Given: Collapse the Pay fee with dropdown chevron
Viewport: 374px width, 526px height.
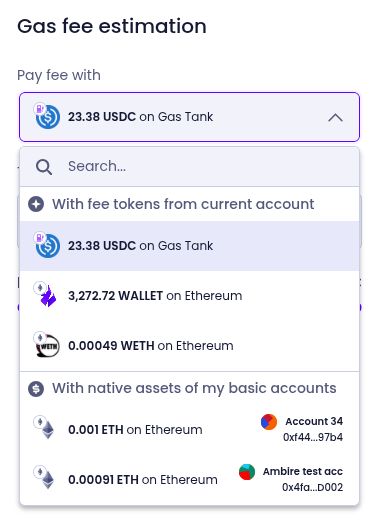Looking at the screenshot, I should pos(335,117).
